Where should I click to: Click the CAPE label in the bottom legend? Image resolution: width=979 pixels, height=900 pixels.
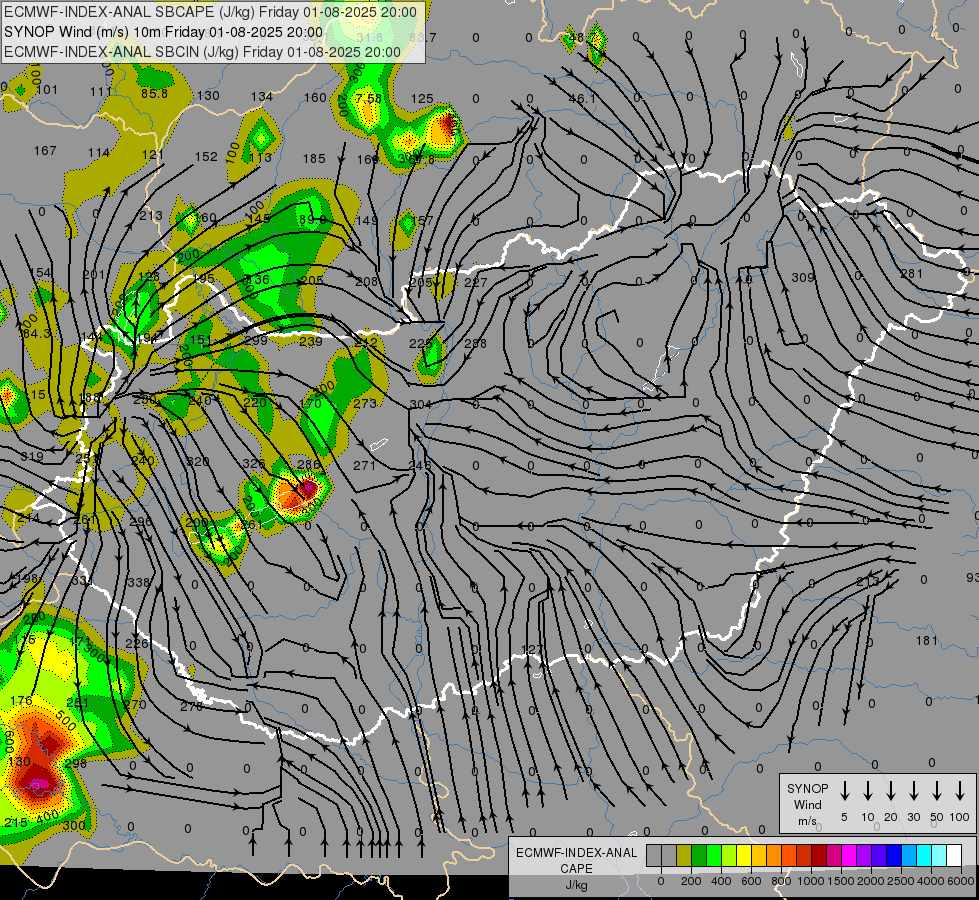[576, 869]
